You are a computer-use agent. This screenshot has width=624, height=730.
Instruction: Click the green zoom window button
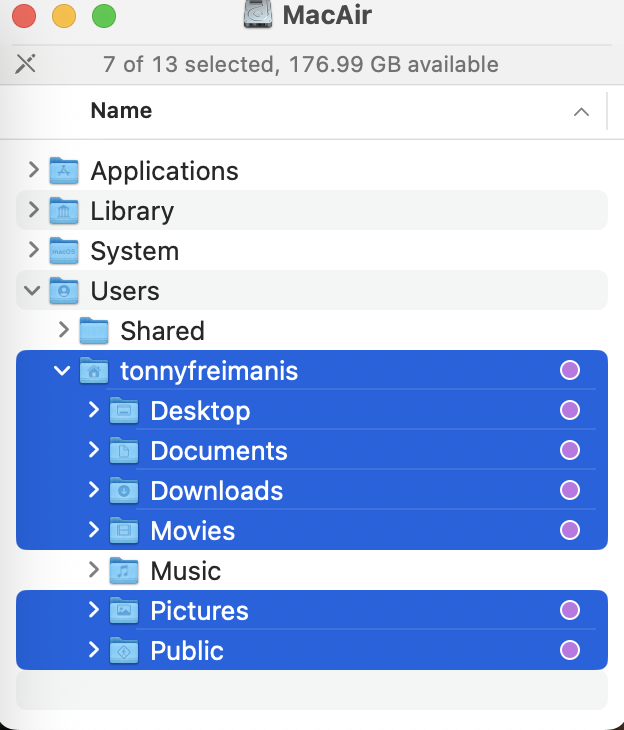point(104,16)
